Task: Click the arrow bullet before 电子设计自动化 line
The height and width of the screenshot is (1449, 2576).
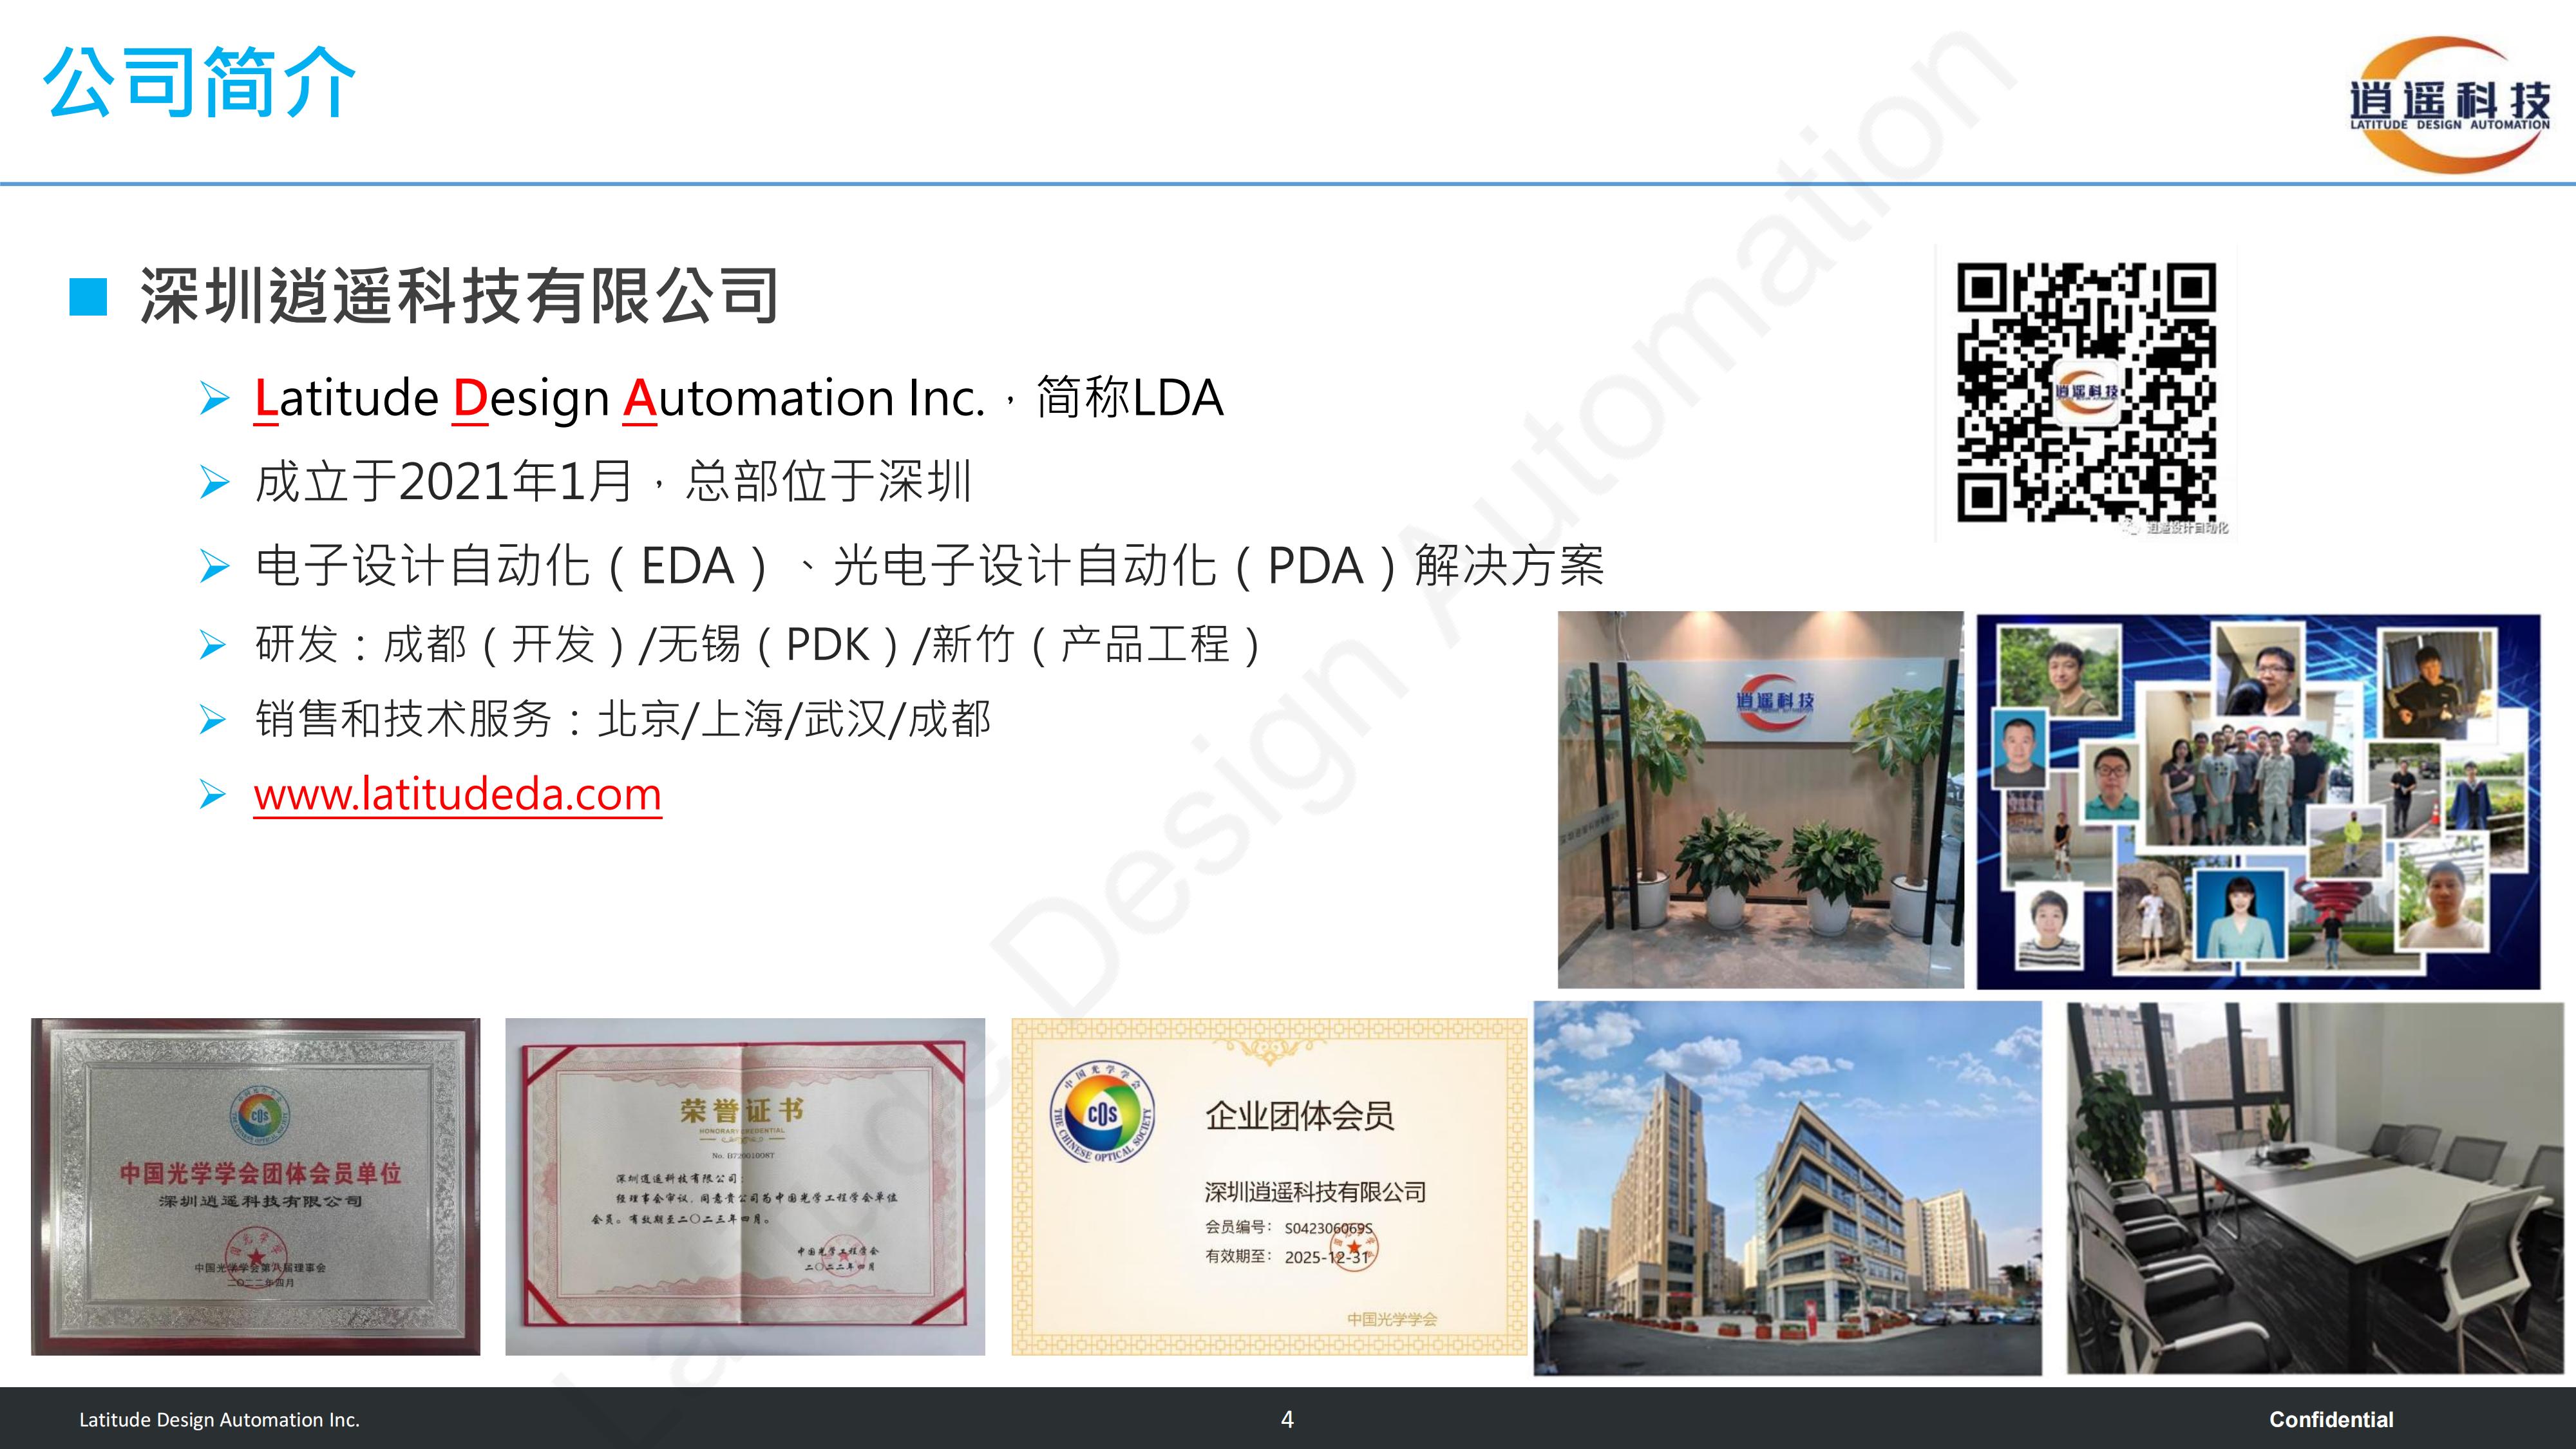Action: [x=214, y=567]
